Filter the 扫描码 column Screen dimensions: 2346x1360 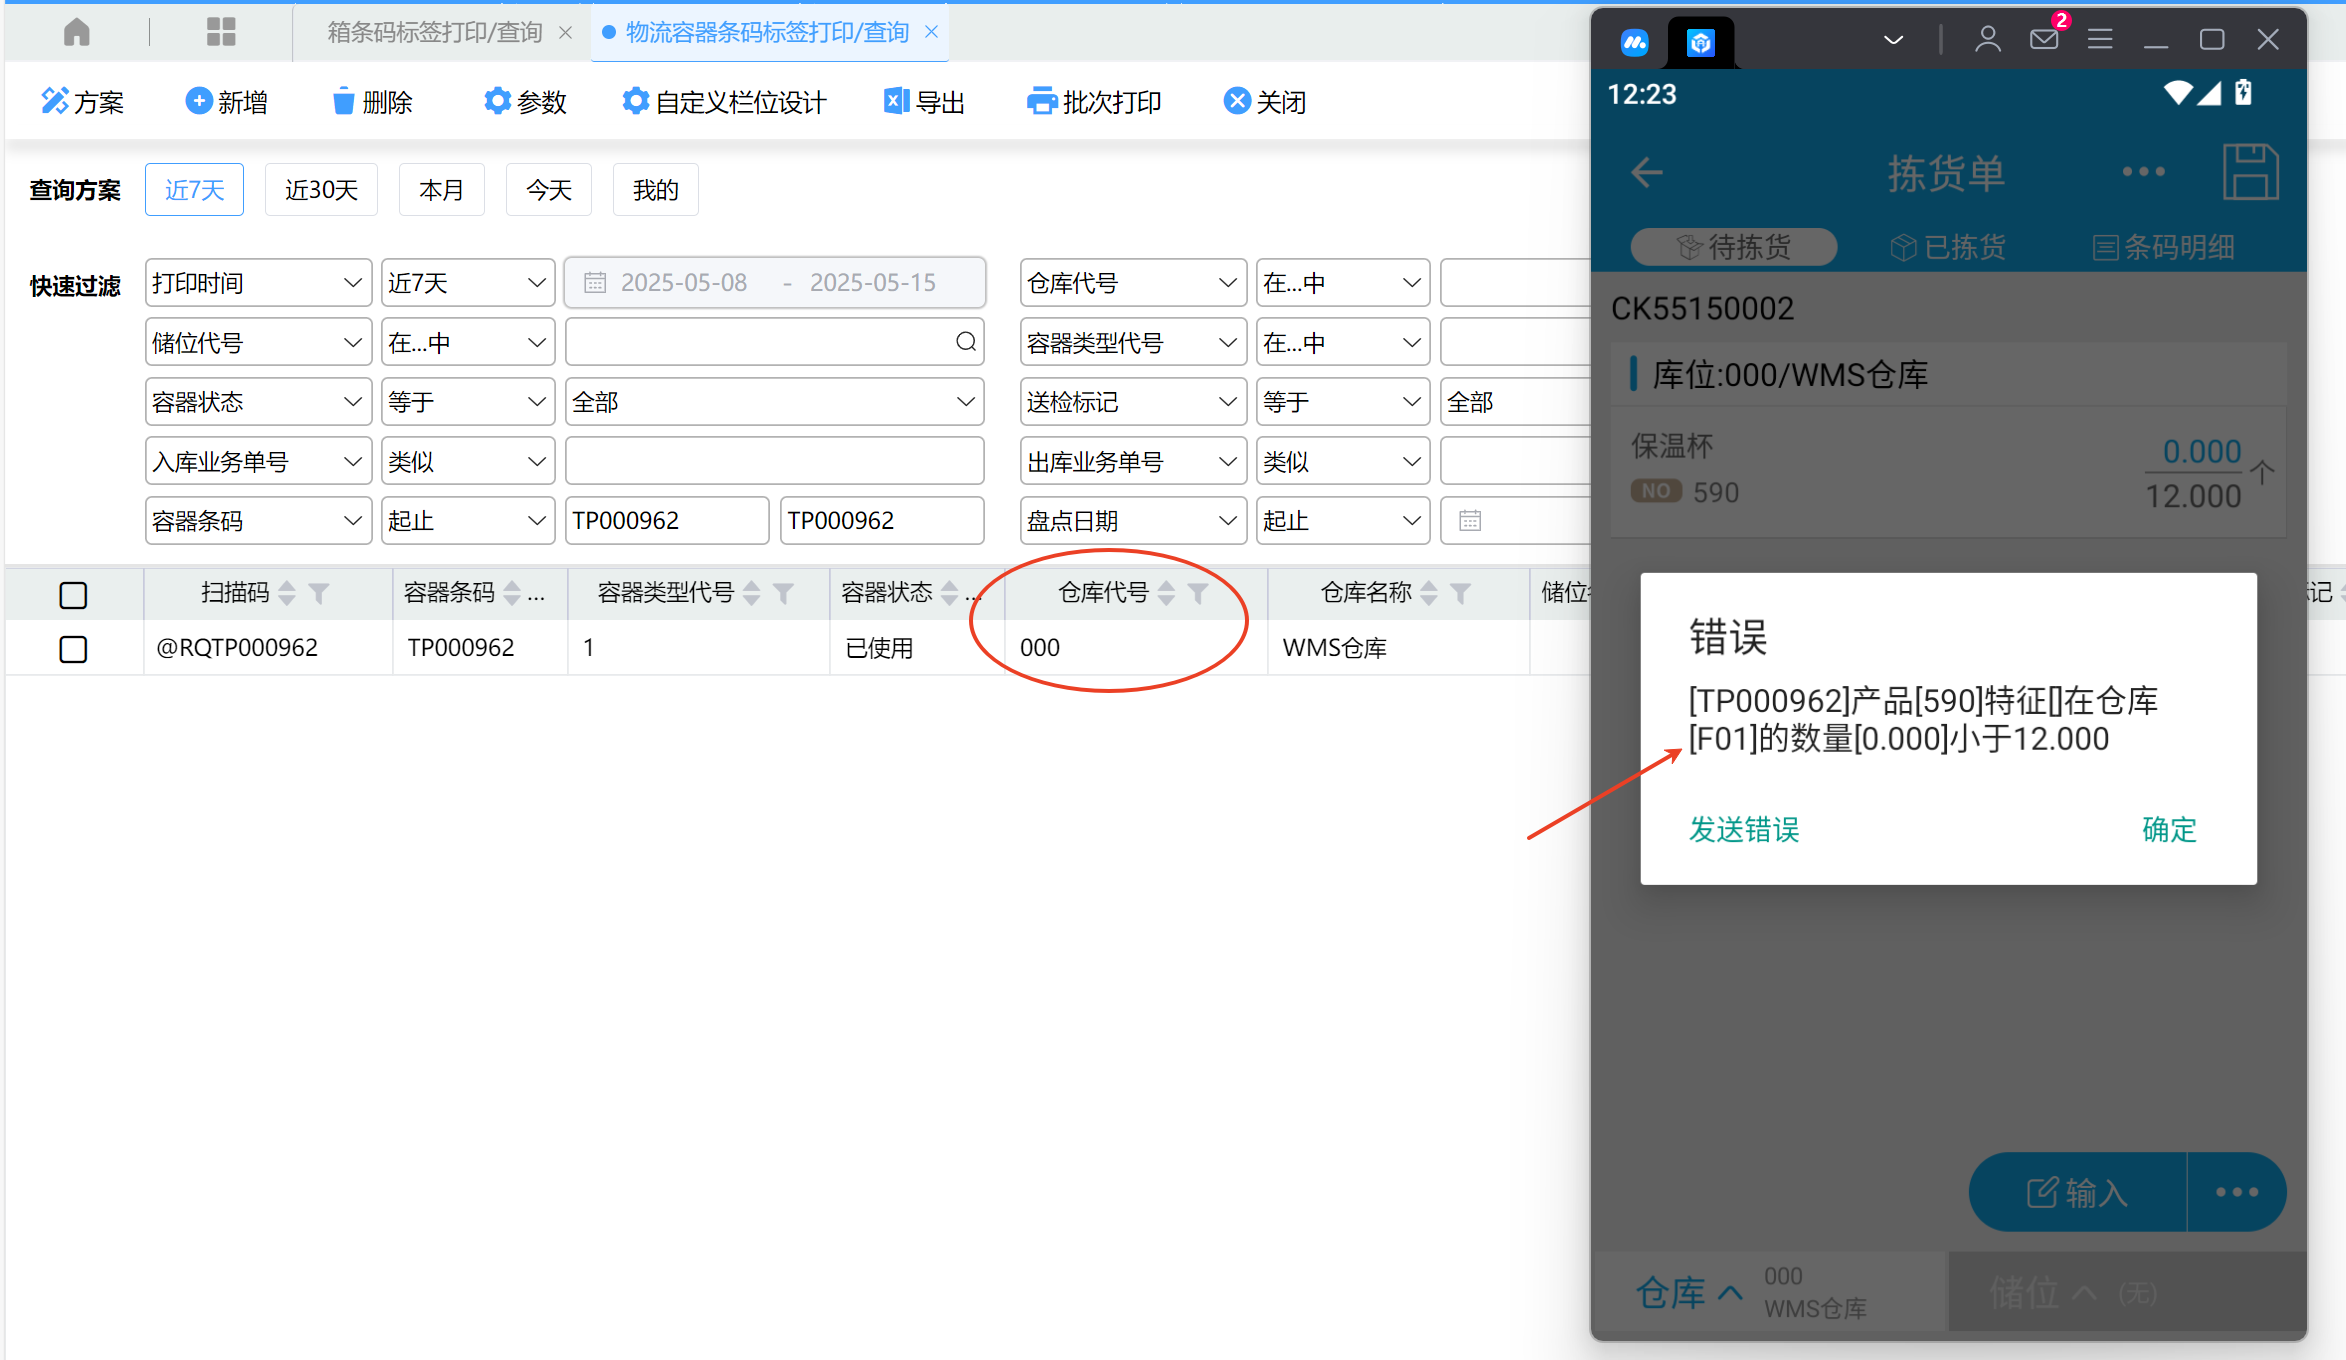point(318,594)
